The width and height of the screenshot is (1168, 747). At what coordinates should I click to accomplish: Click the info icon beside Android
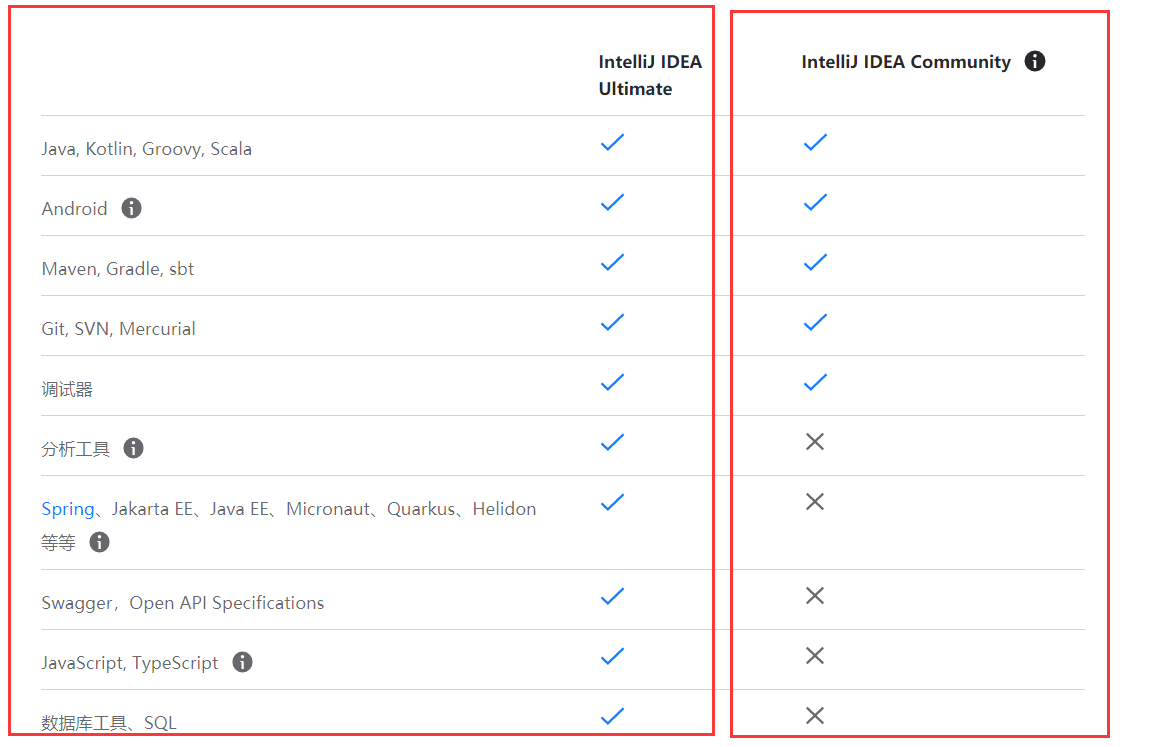(131, 208)
